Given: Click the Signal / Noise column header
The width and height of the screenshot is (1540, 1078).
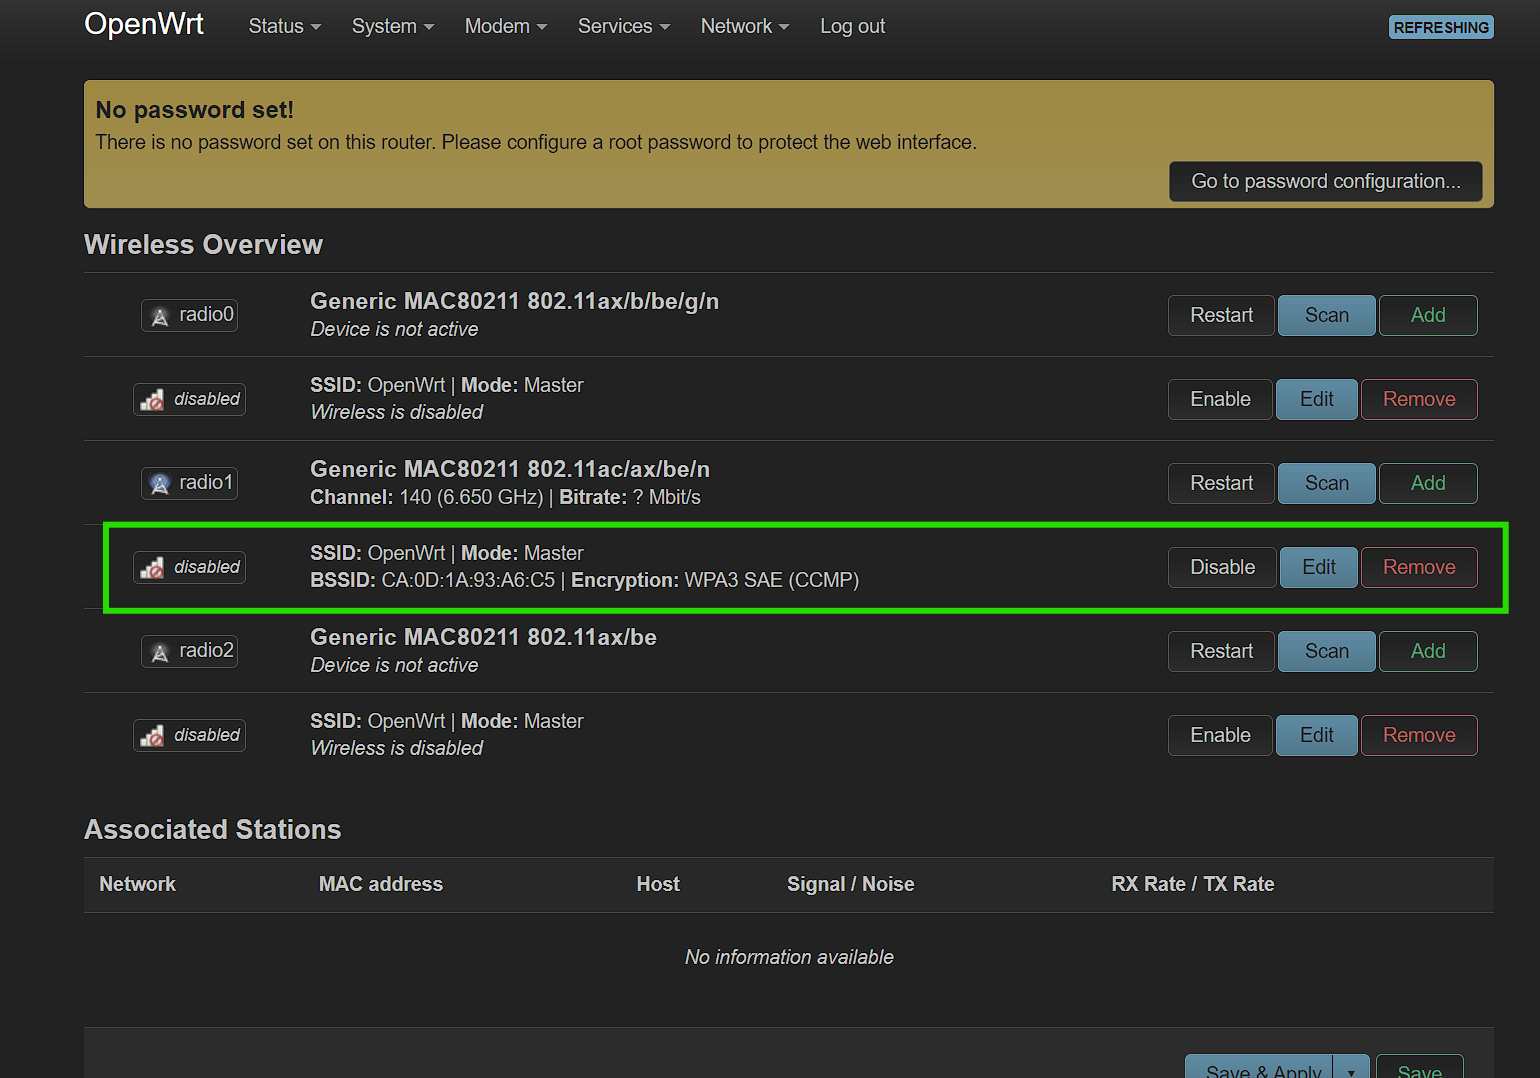Looking at the screenshot, I should (850, 884).
